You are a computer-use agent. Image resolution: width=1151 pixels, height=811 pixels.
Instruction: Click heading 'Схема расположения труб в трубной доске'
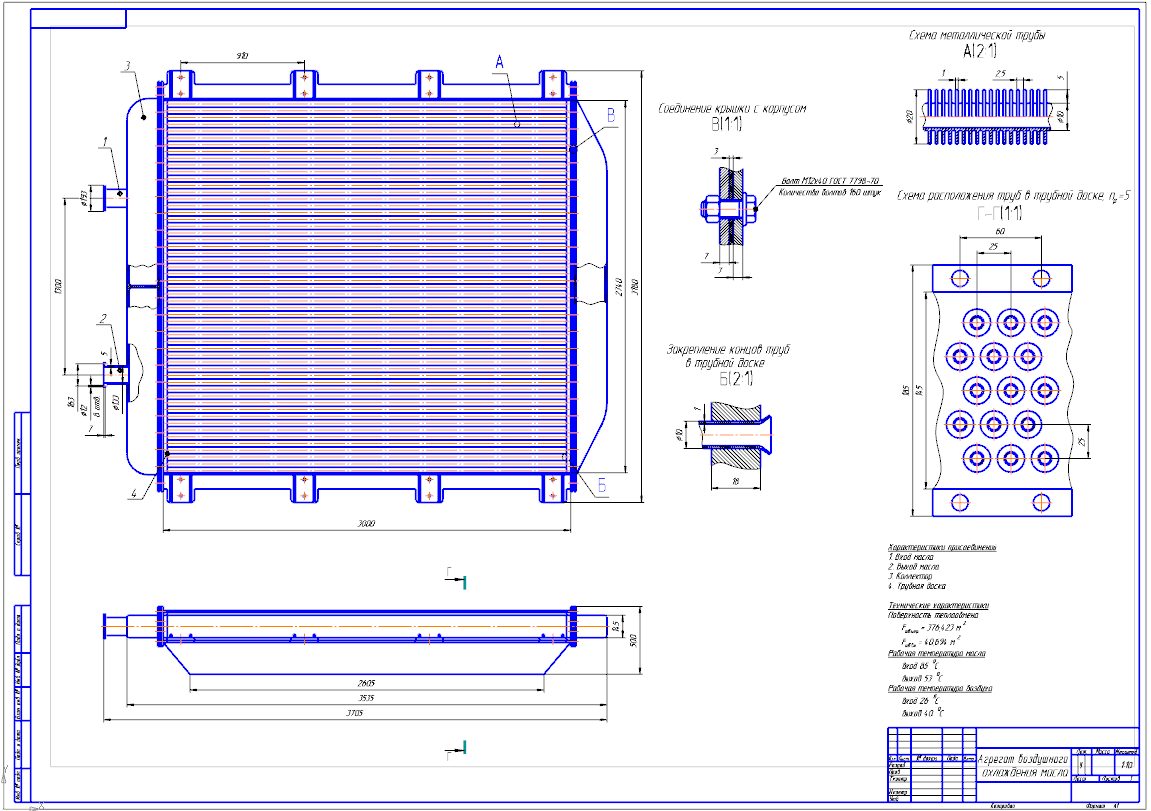tap(1001, 196)
